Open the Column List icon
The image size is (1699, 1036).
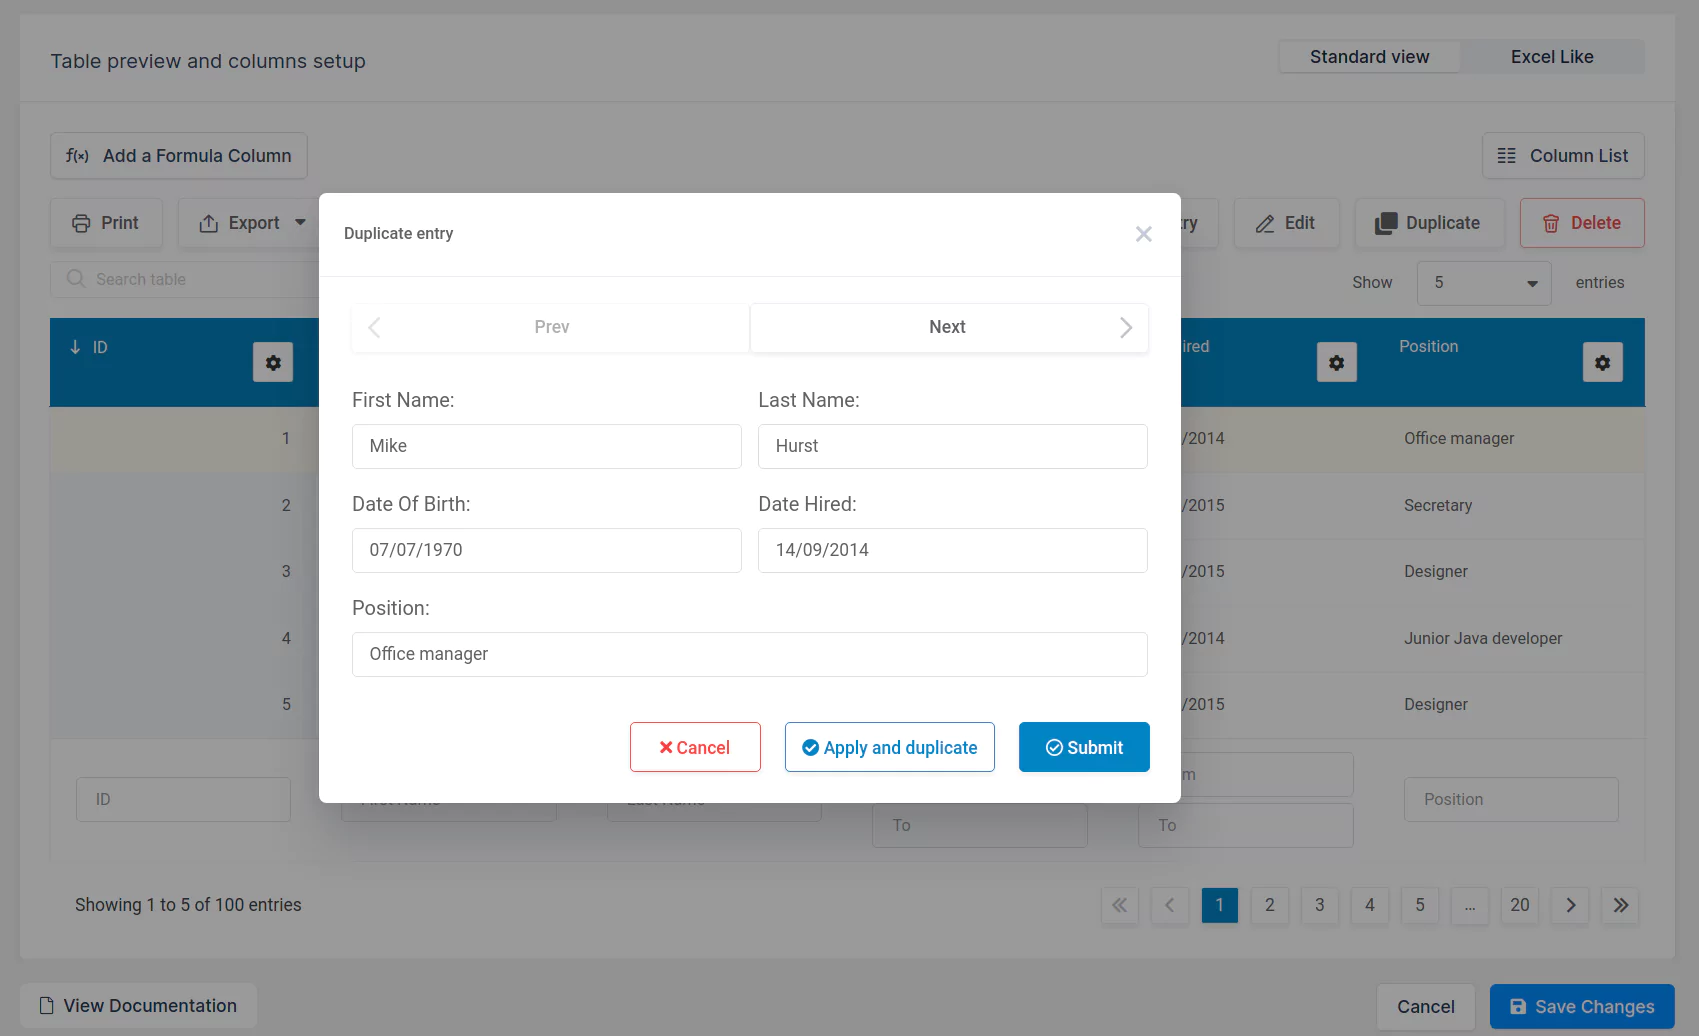pos(1506,156)
